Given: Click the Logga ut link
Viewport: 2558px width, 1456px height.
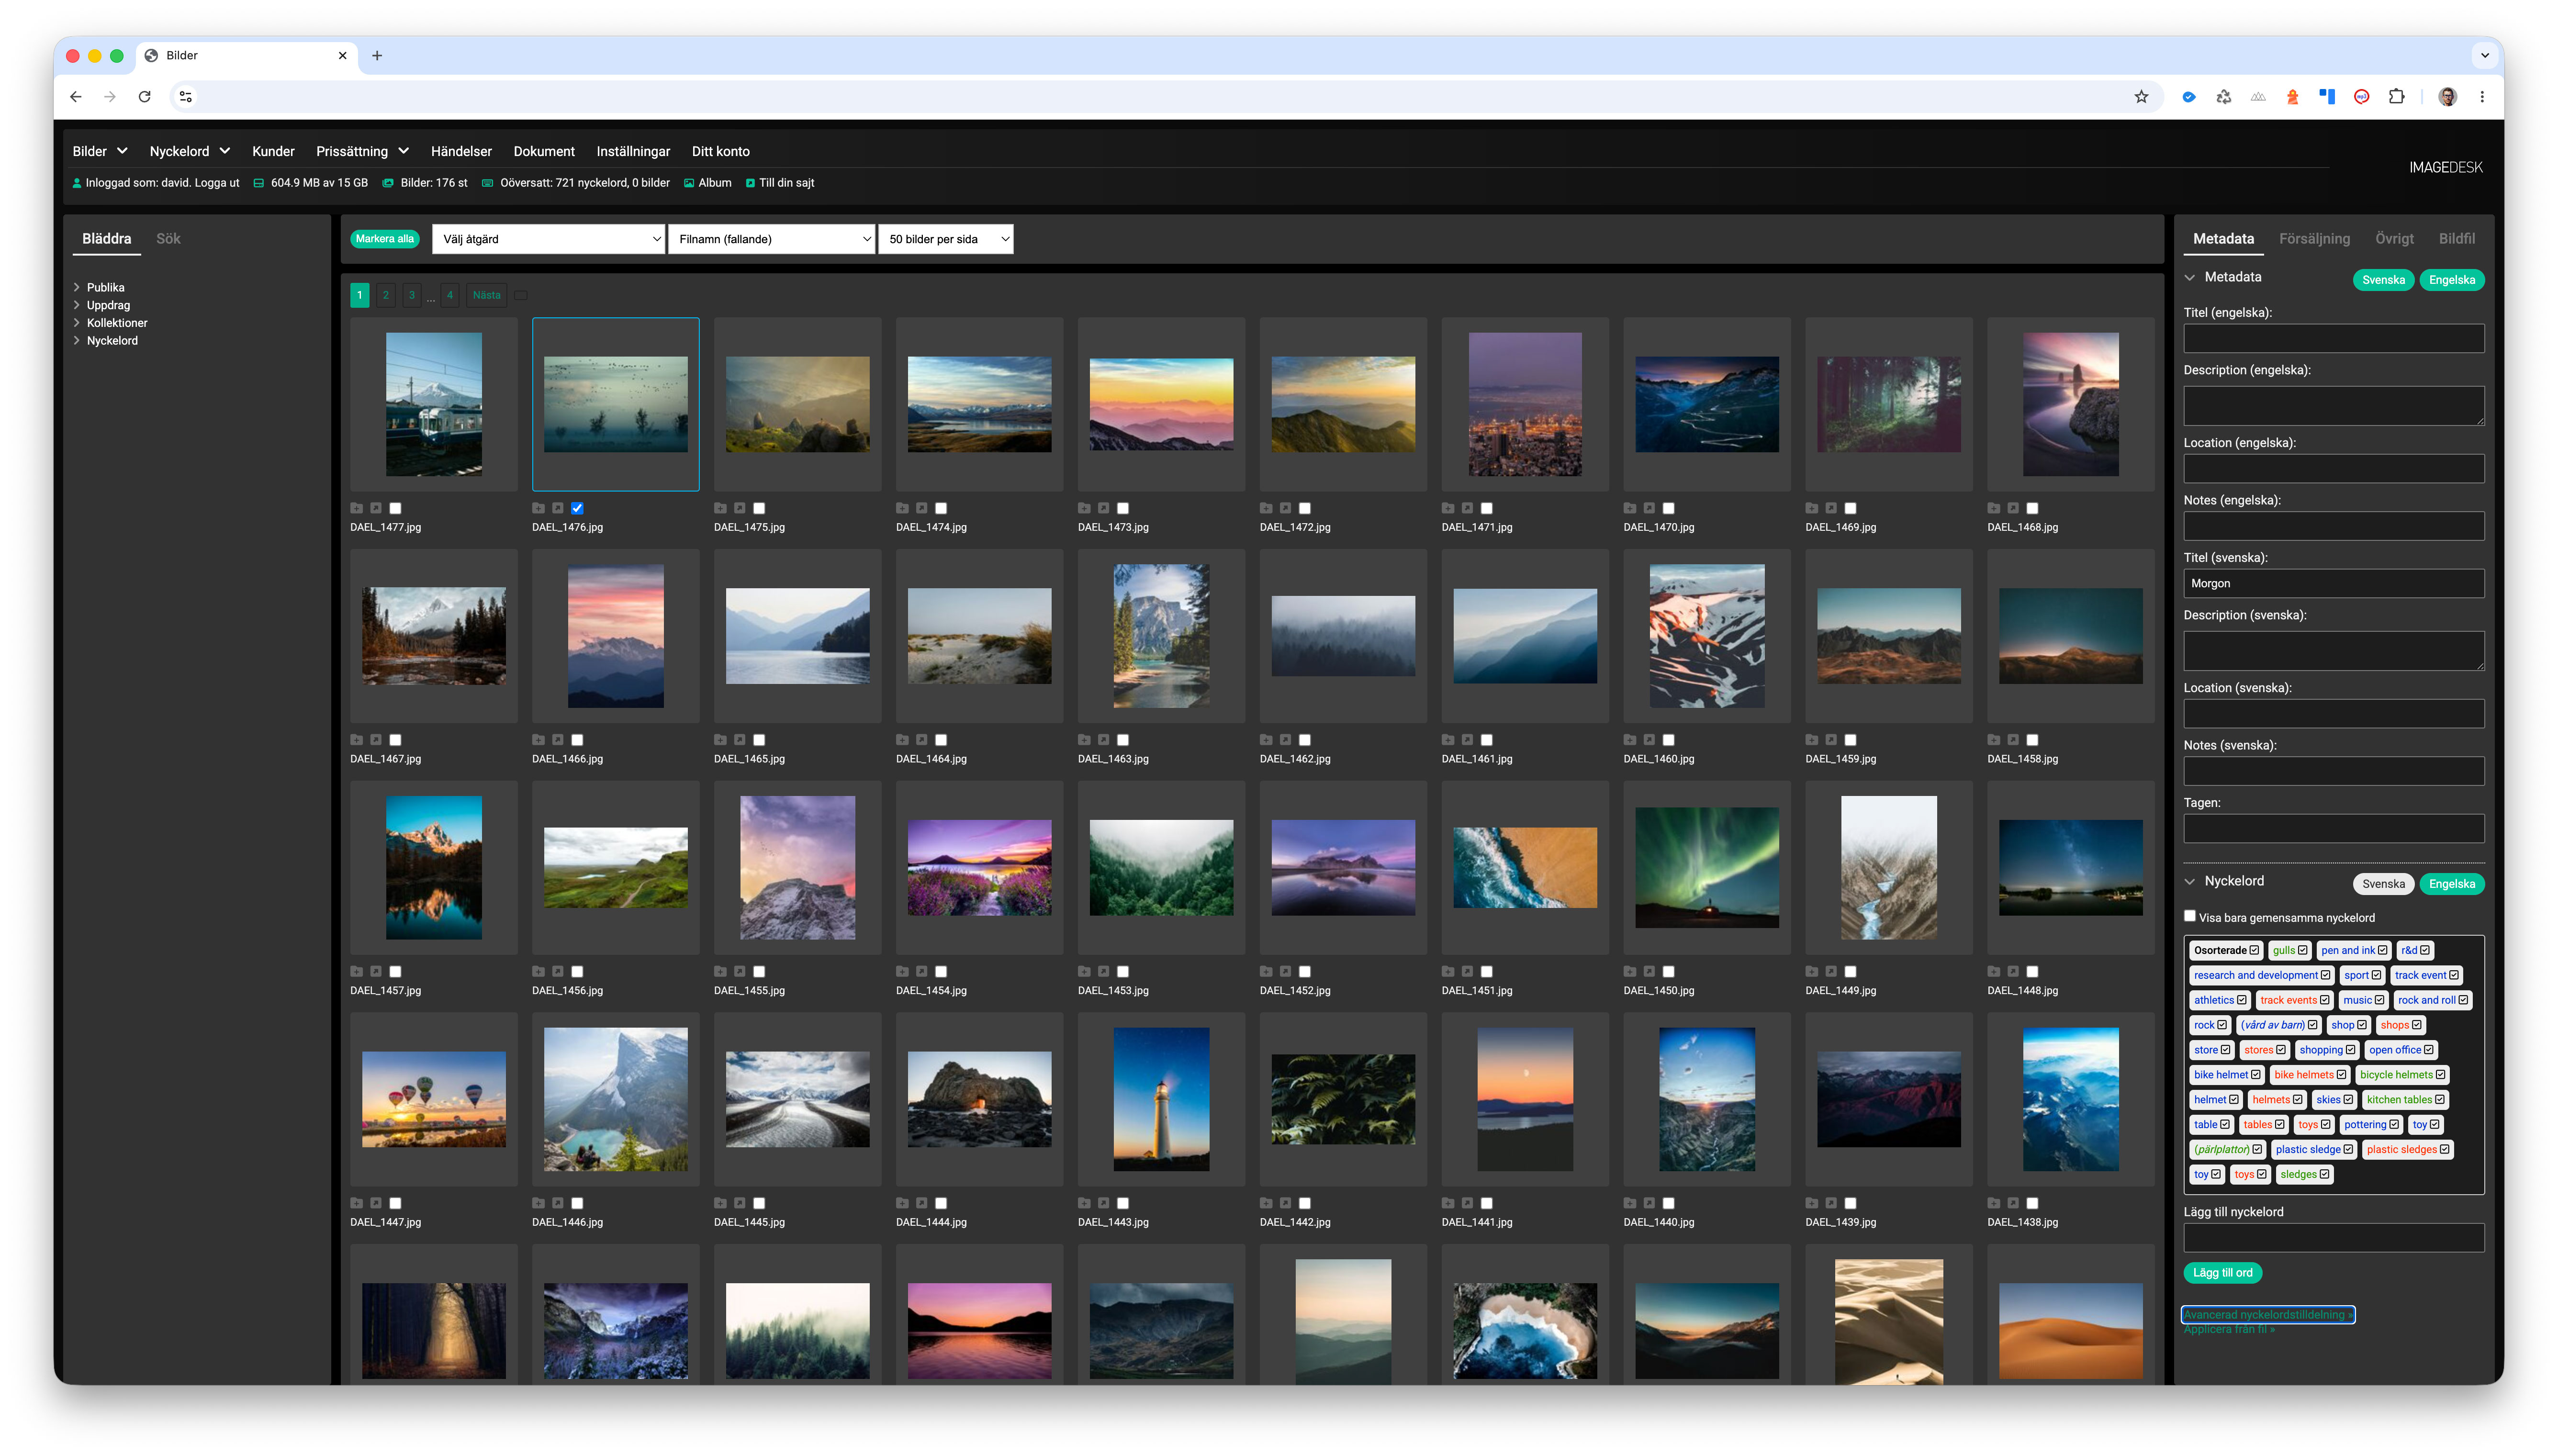Looking at the screenshot, I should coord(217,183).
